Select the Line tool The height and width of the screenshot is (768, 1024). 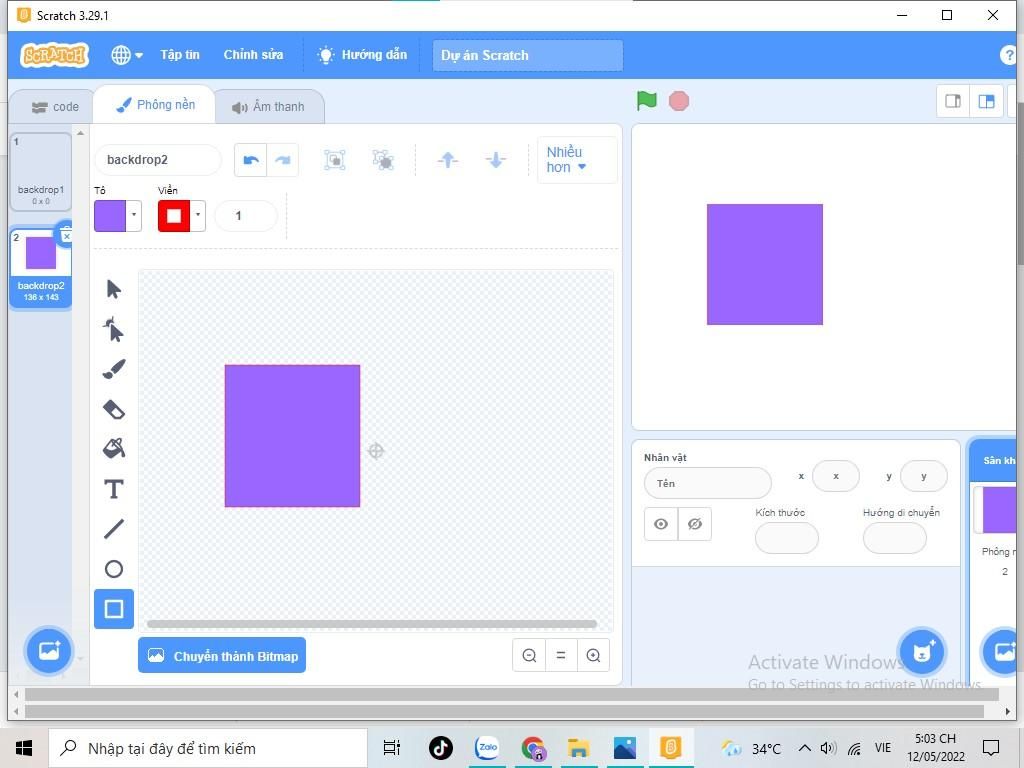tap(114, 528)
